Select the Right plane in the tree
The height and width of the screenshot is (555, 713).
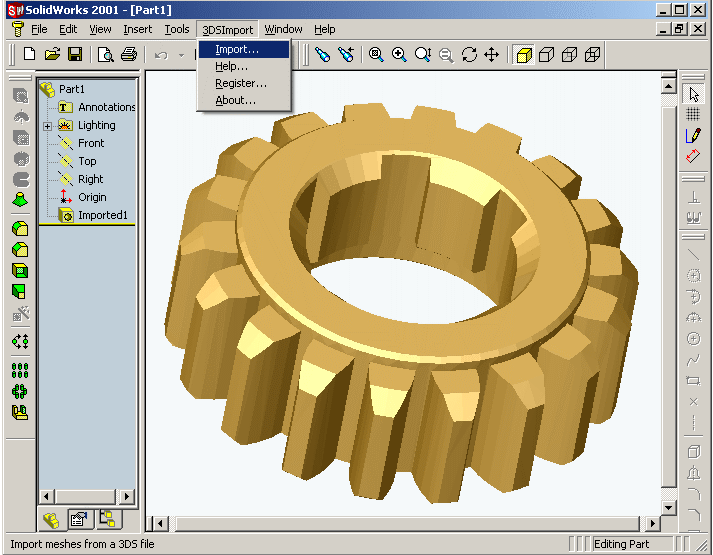pyautogui.click(x=90, y=179)
